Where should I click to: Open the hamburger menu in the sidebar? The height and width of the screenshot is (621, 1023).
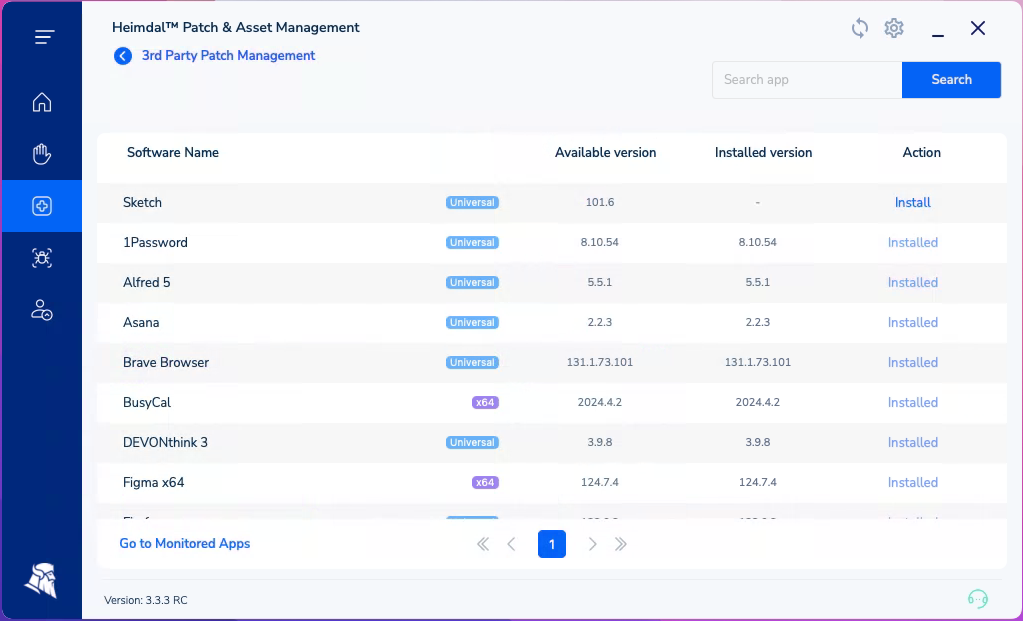click(44, 37)
